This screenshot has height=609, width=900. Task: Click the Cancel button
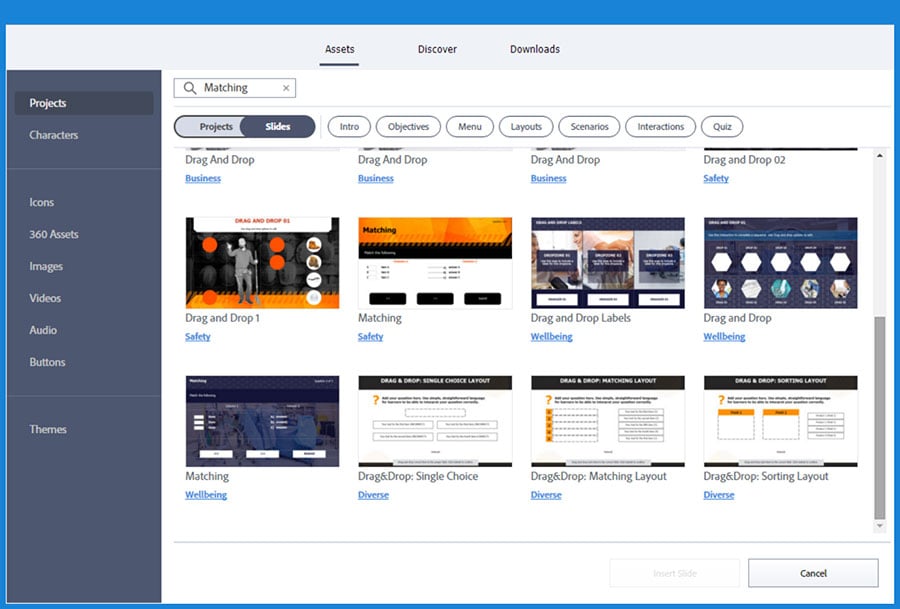(x=813, y=573)
